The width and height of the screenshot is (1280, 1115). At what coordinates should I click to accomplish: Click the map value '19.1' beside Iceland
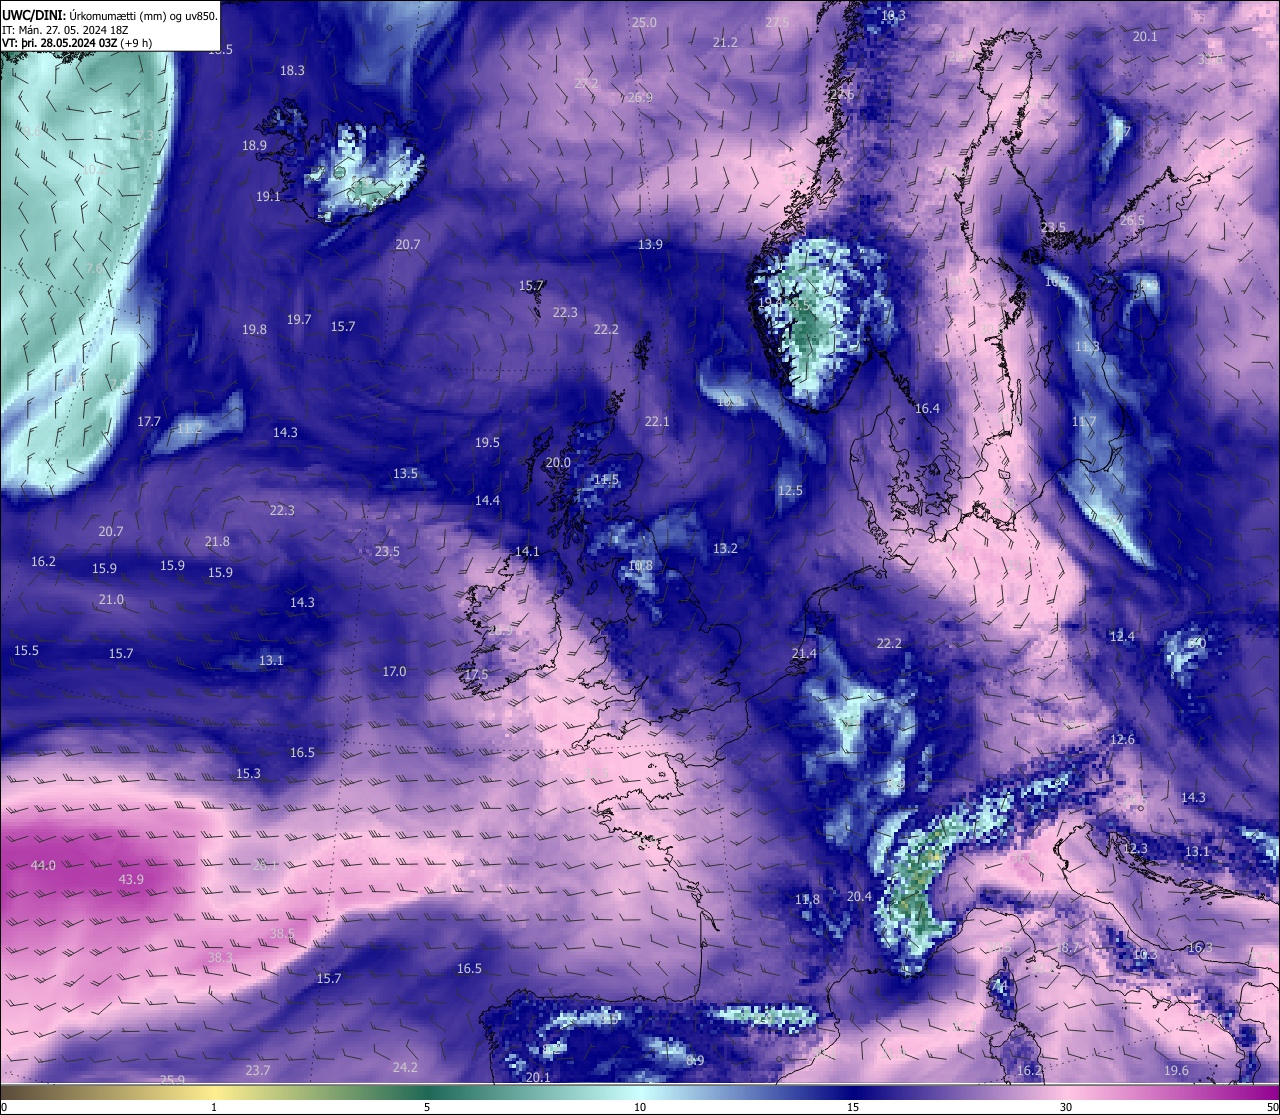[268, 196]
